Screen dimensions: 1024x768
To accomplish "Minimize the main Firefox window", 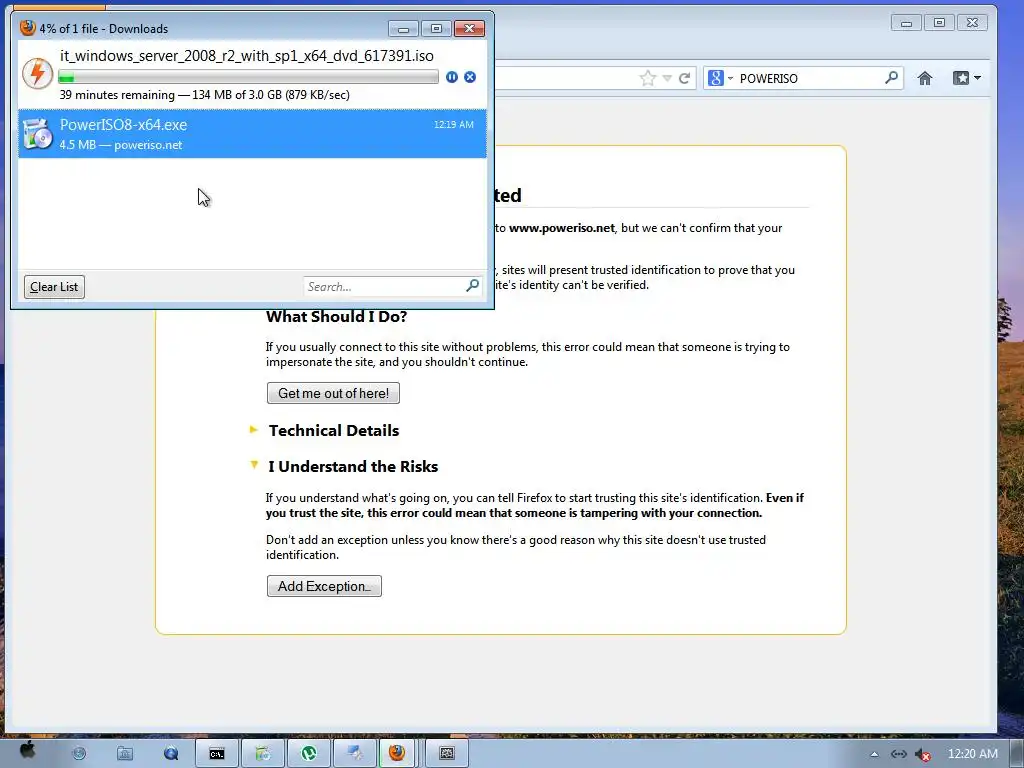I will coord(906,23).
